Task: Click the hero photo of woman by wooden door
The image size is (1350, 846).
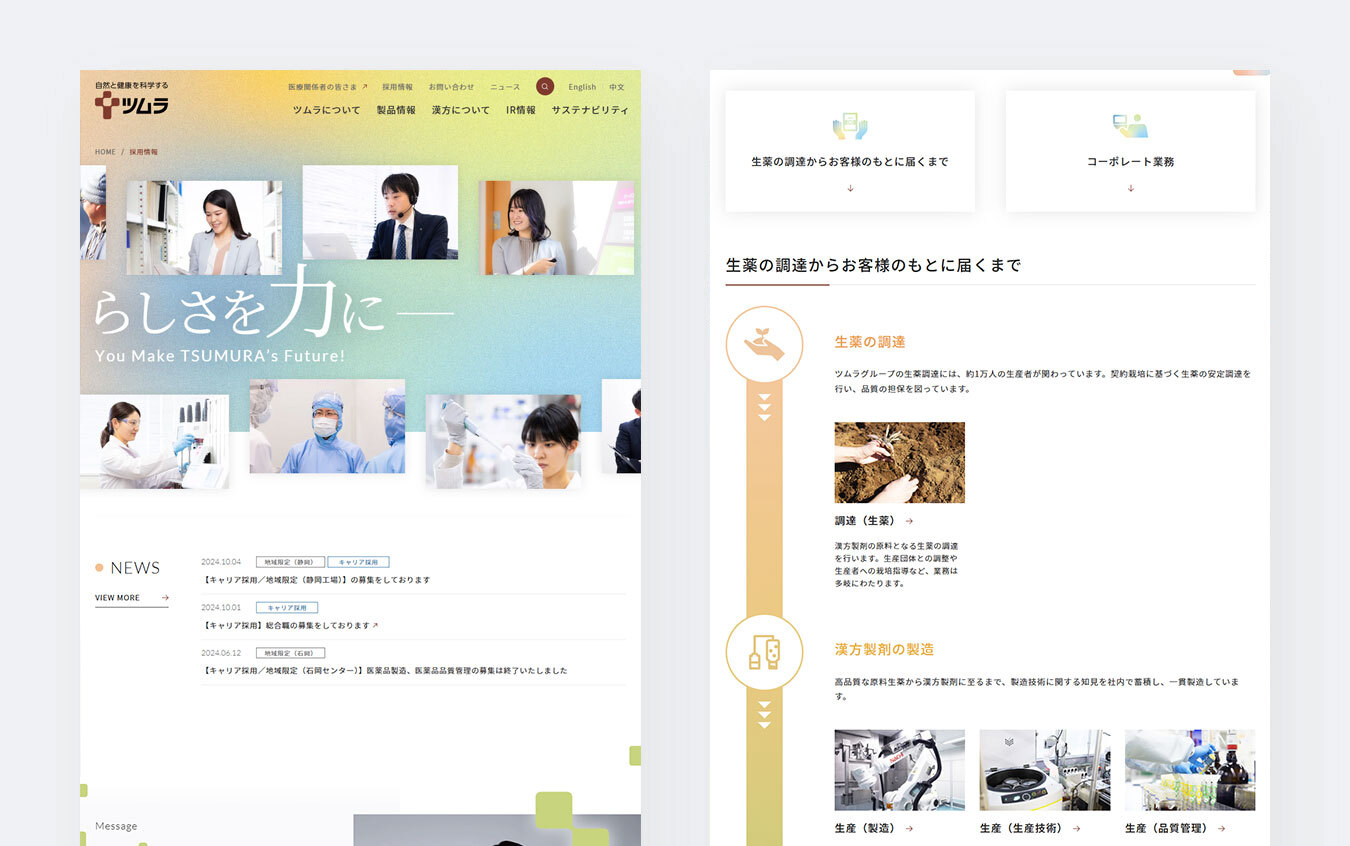Action: [x=556, y=228]
